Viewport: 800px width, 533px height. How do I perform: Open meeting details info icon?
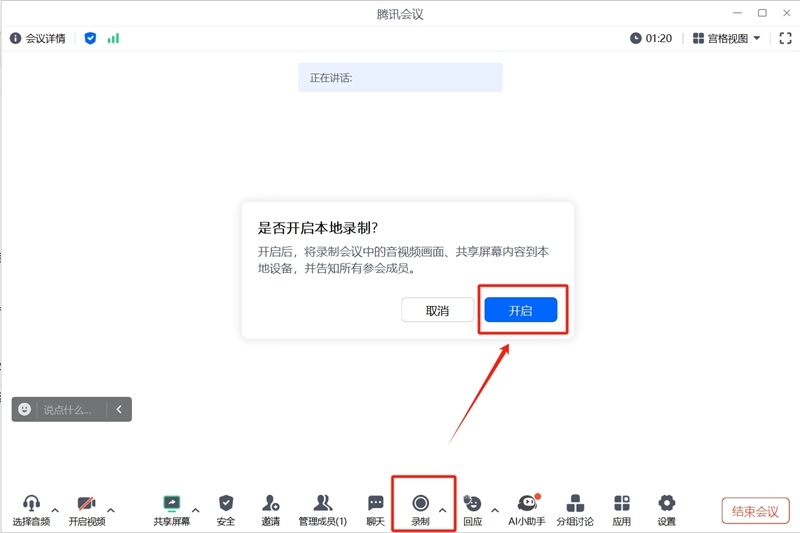[15, 38]
